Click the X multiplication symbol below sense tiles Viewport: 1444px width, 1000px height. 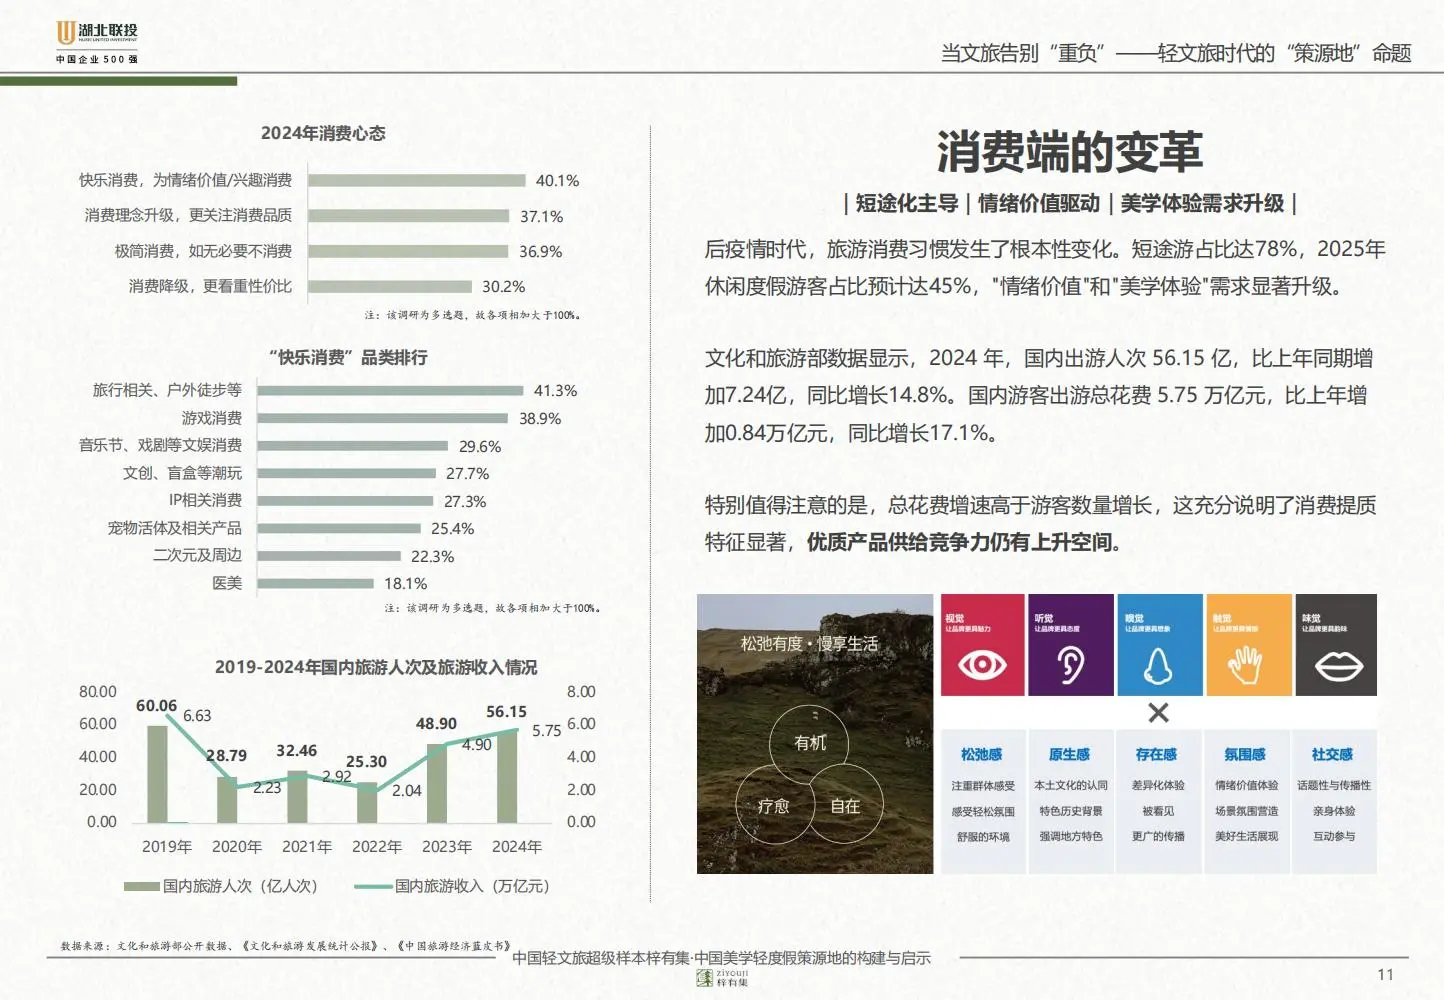click(1158, 713)
